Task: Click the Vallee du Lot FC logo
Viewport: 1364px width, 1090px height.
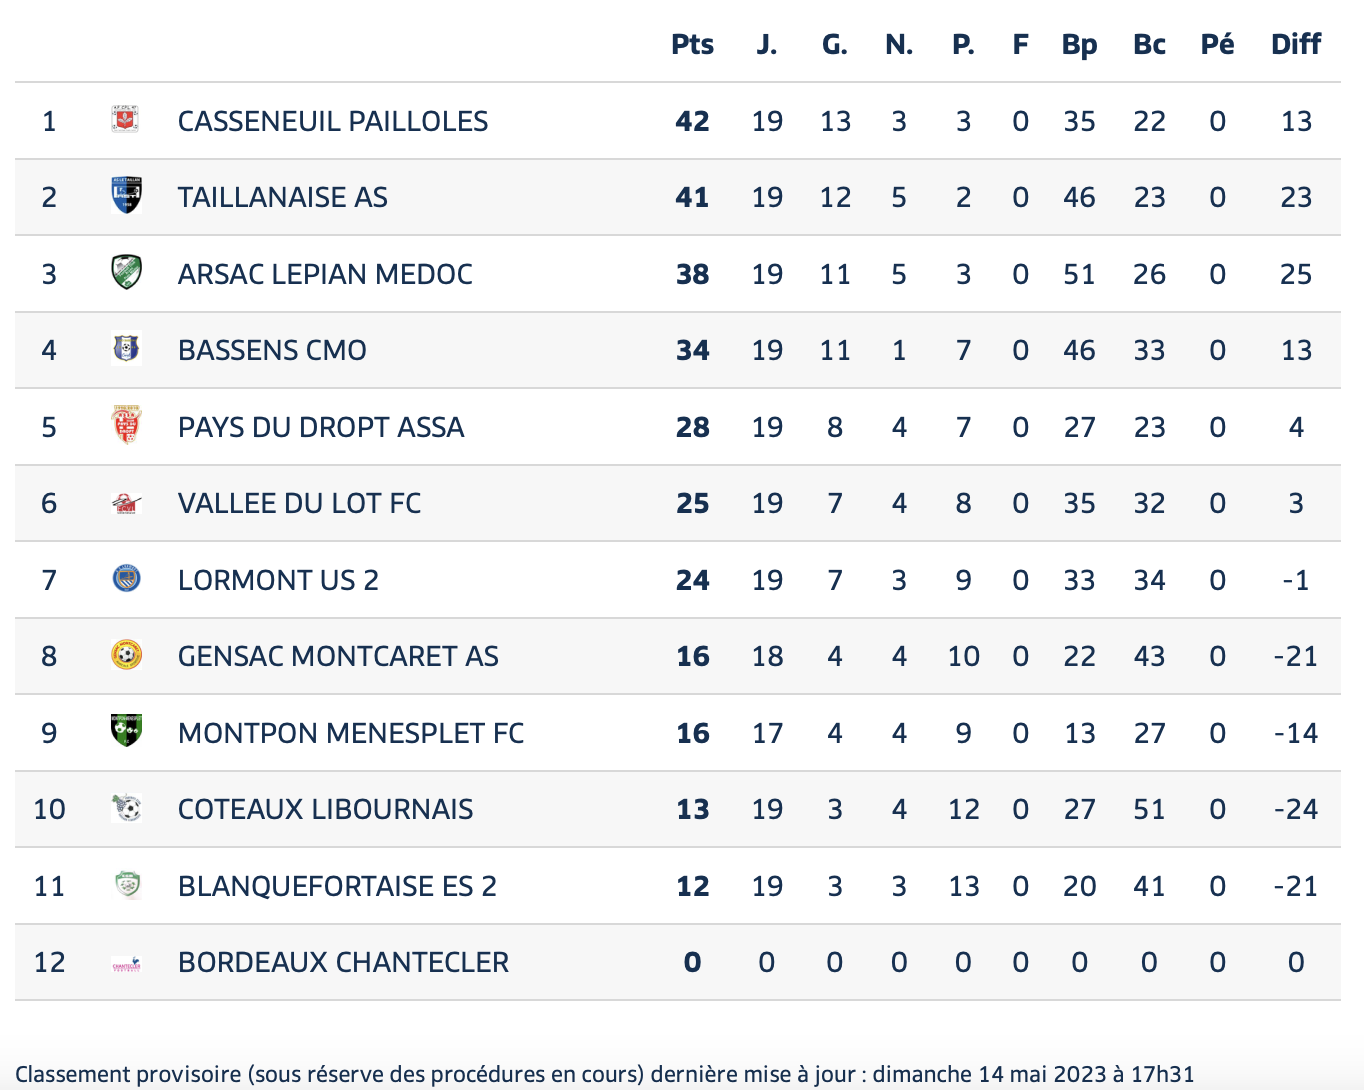Action: (126, 503)
